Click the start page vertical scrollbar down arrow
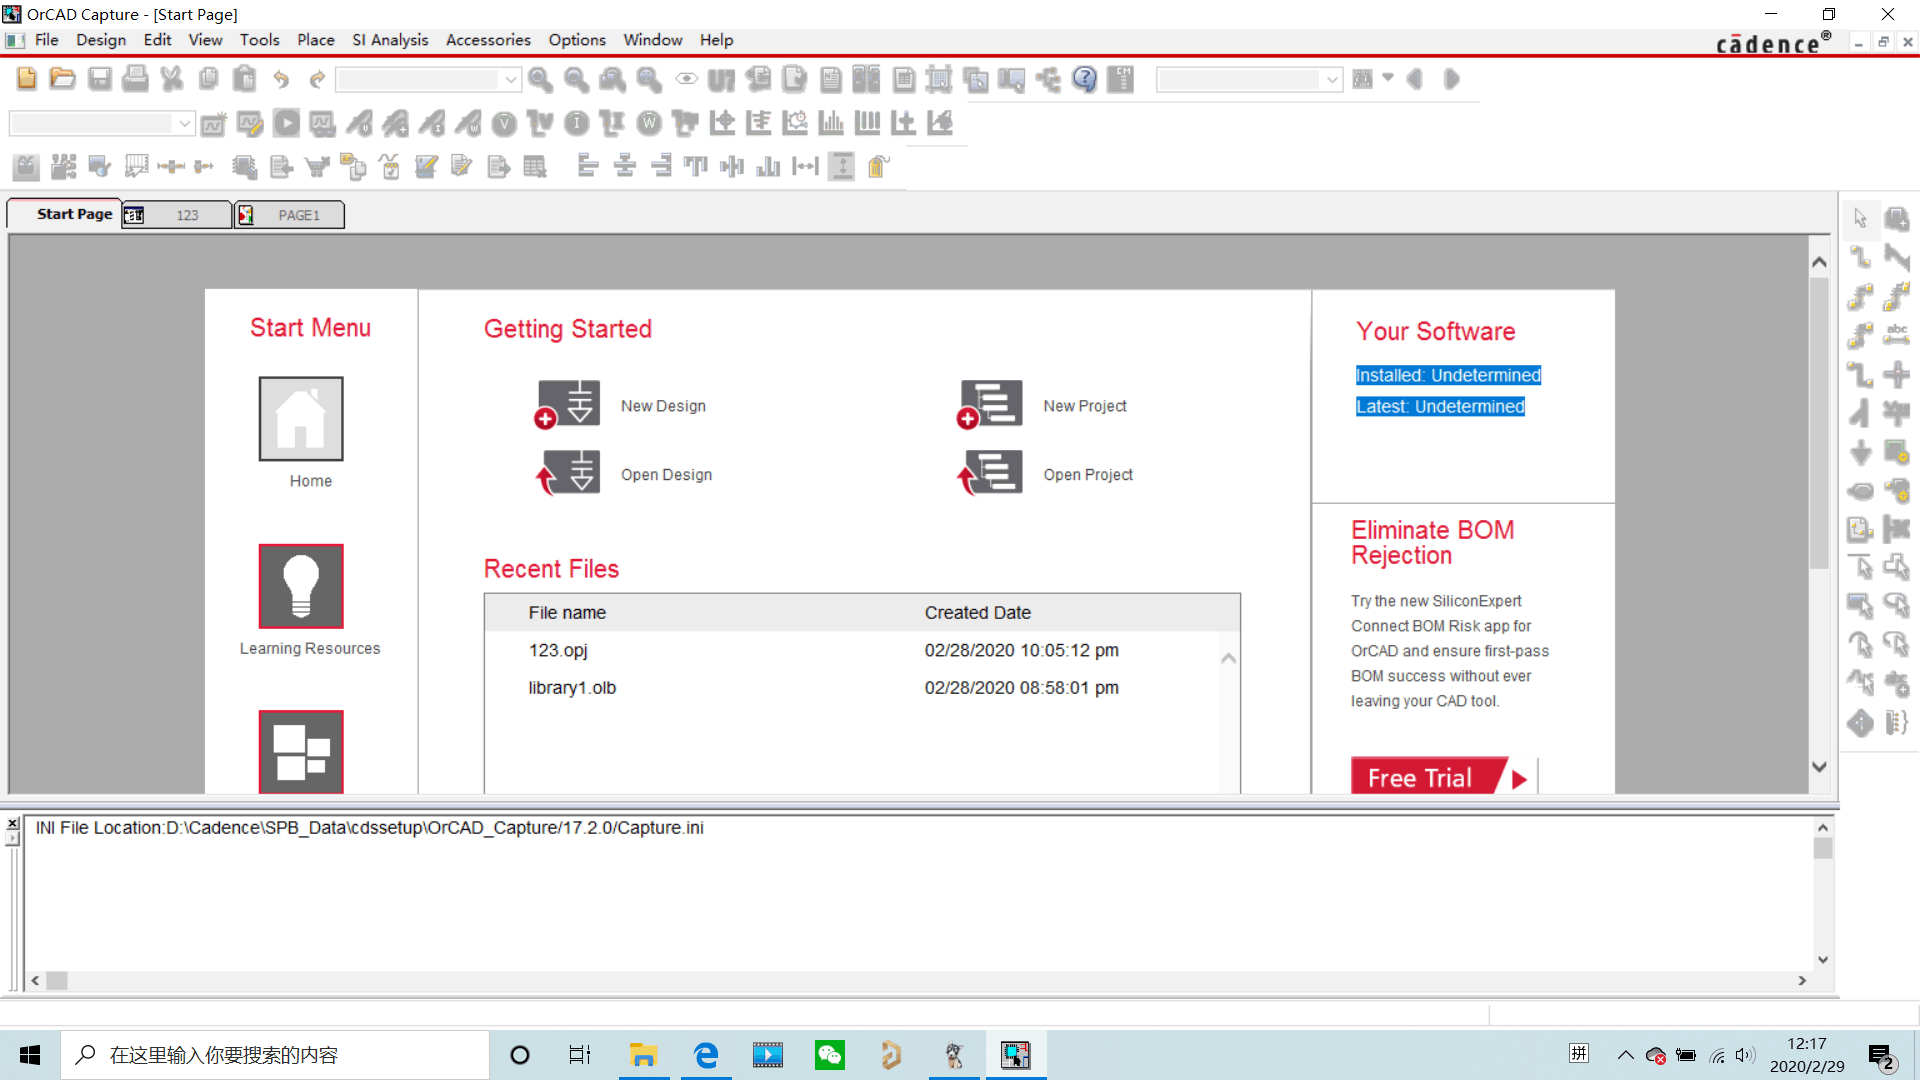Viewport: 1920px width, 1080px height. pos(1819,767)
